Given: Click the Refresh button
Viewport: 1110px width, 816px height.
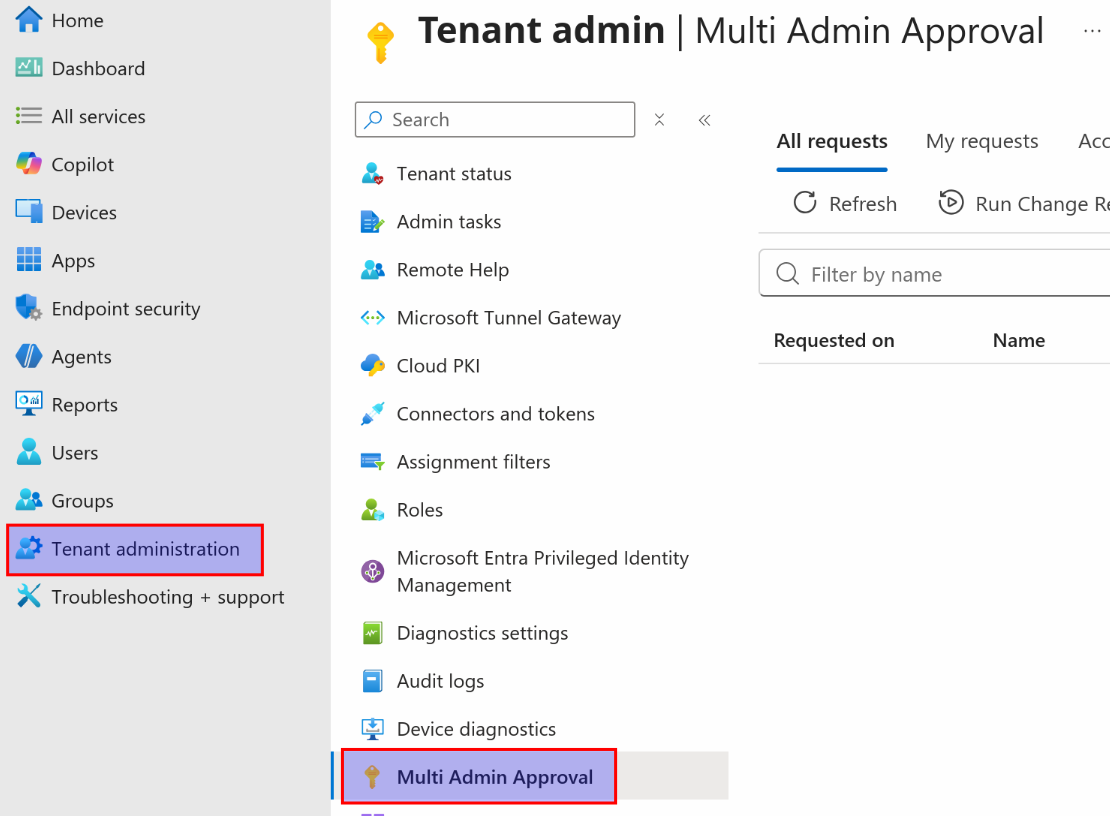Looking at the screenshot, I should 845,204.
